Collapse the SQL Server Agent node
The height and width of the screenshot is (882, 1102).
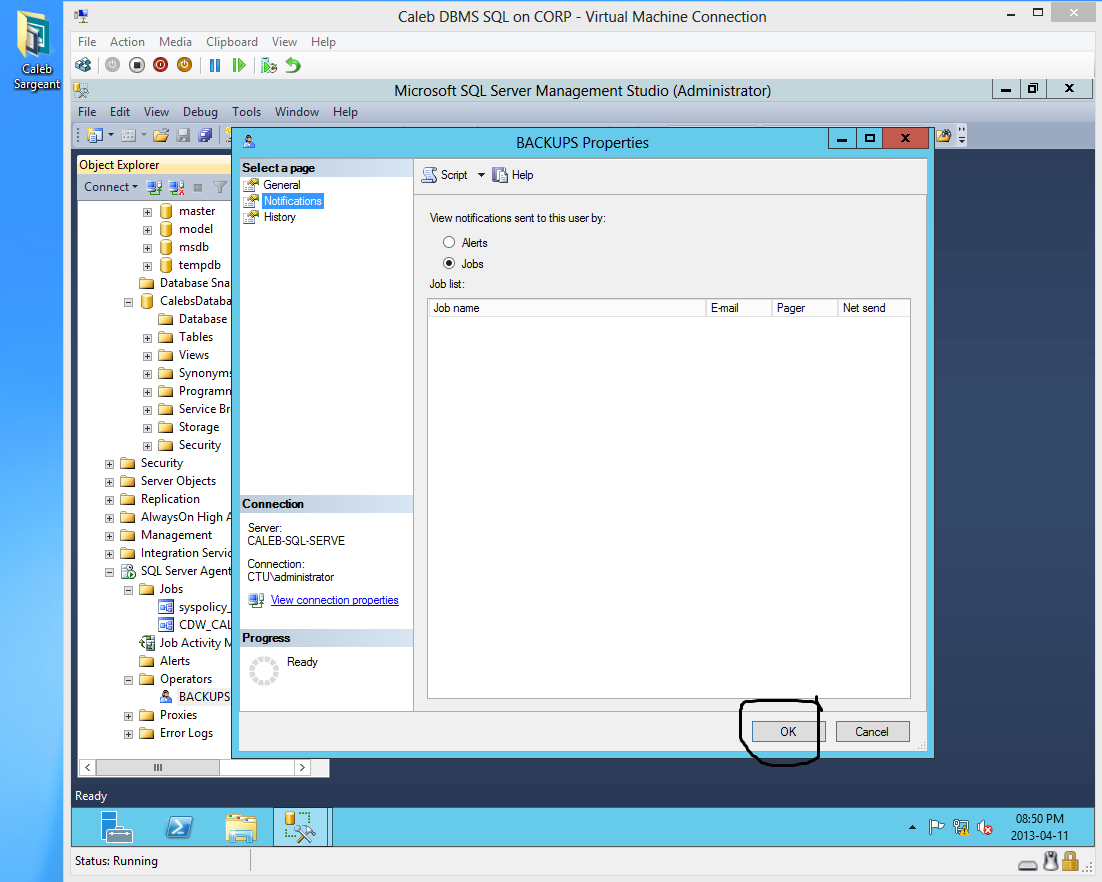click(x=110, y=572)
